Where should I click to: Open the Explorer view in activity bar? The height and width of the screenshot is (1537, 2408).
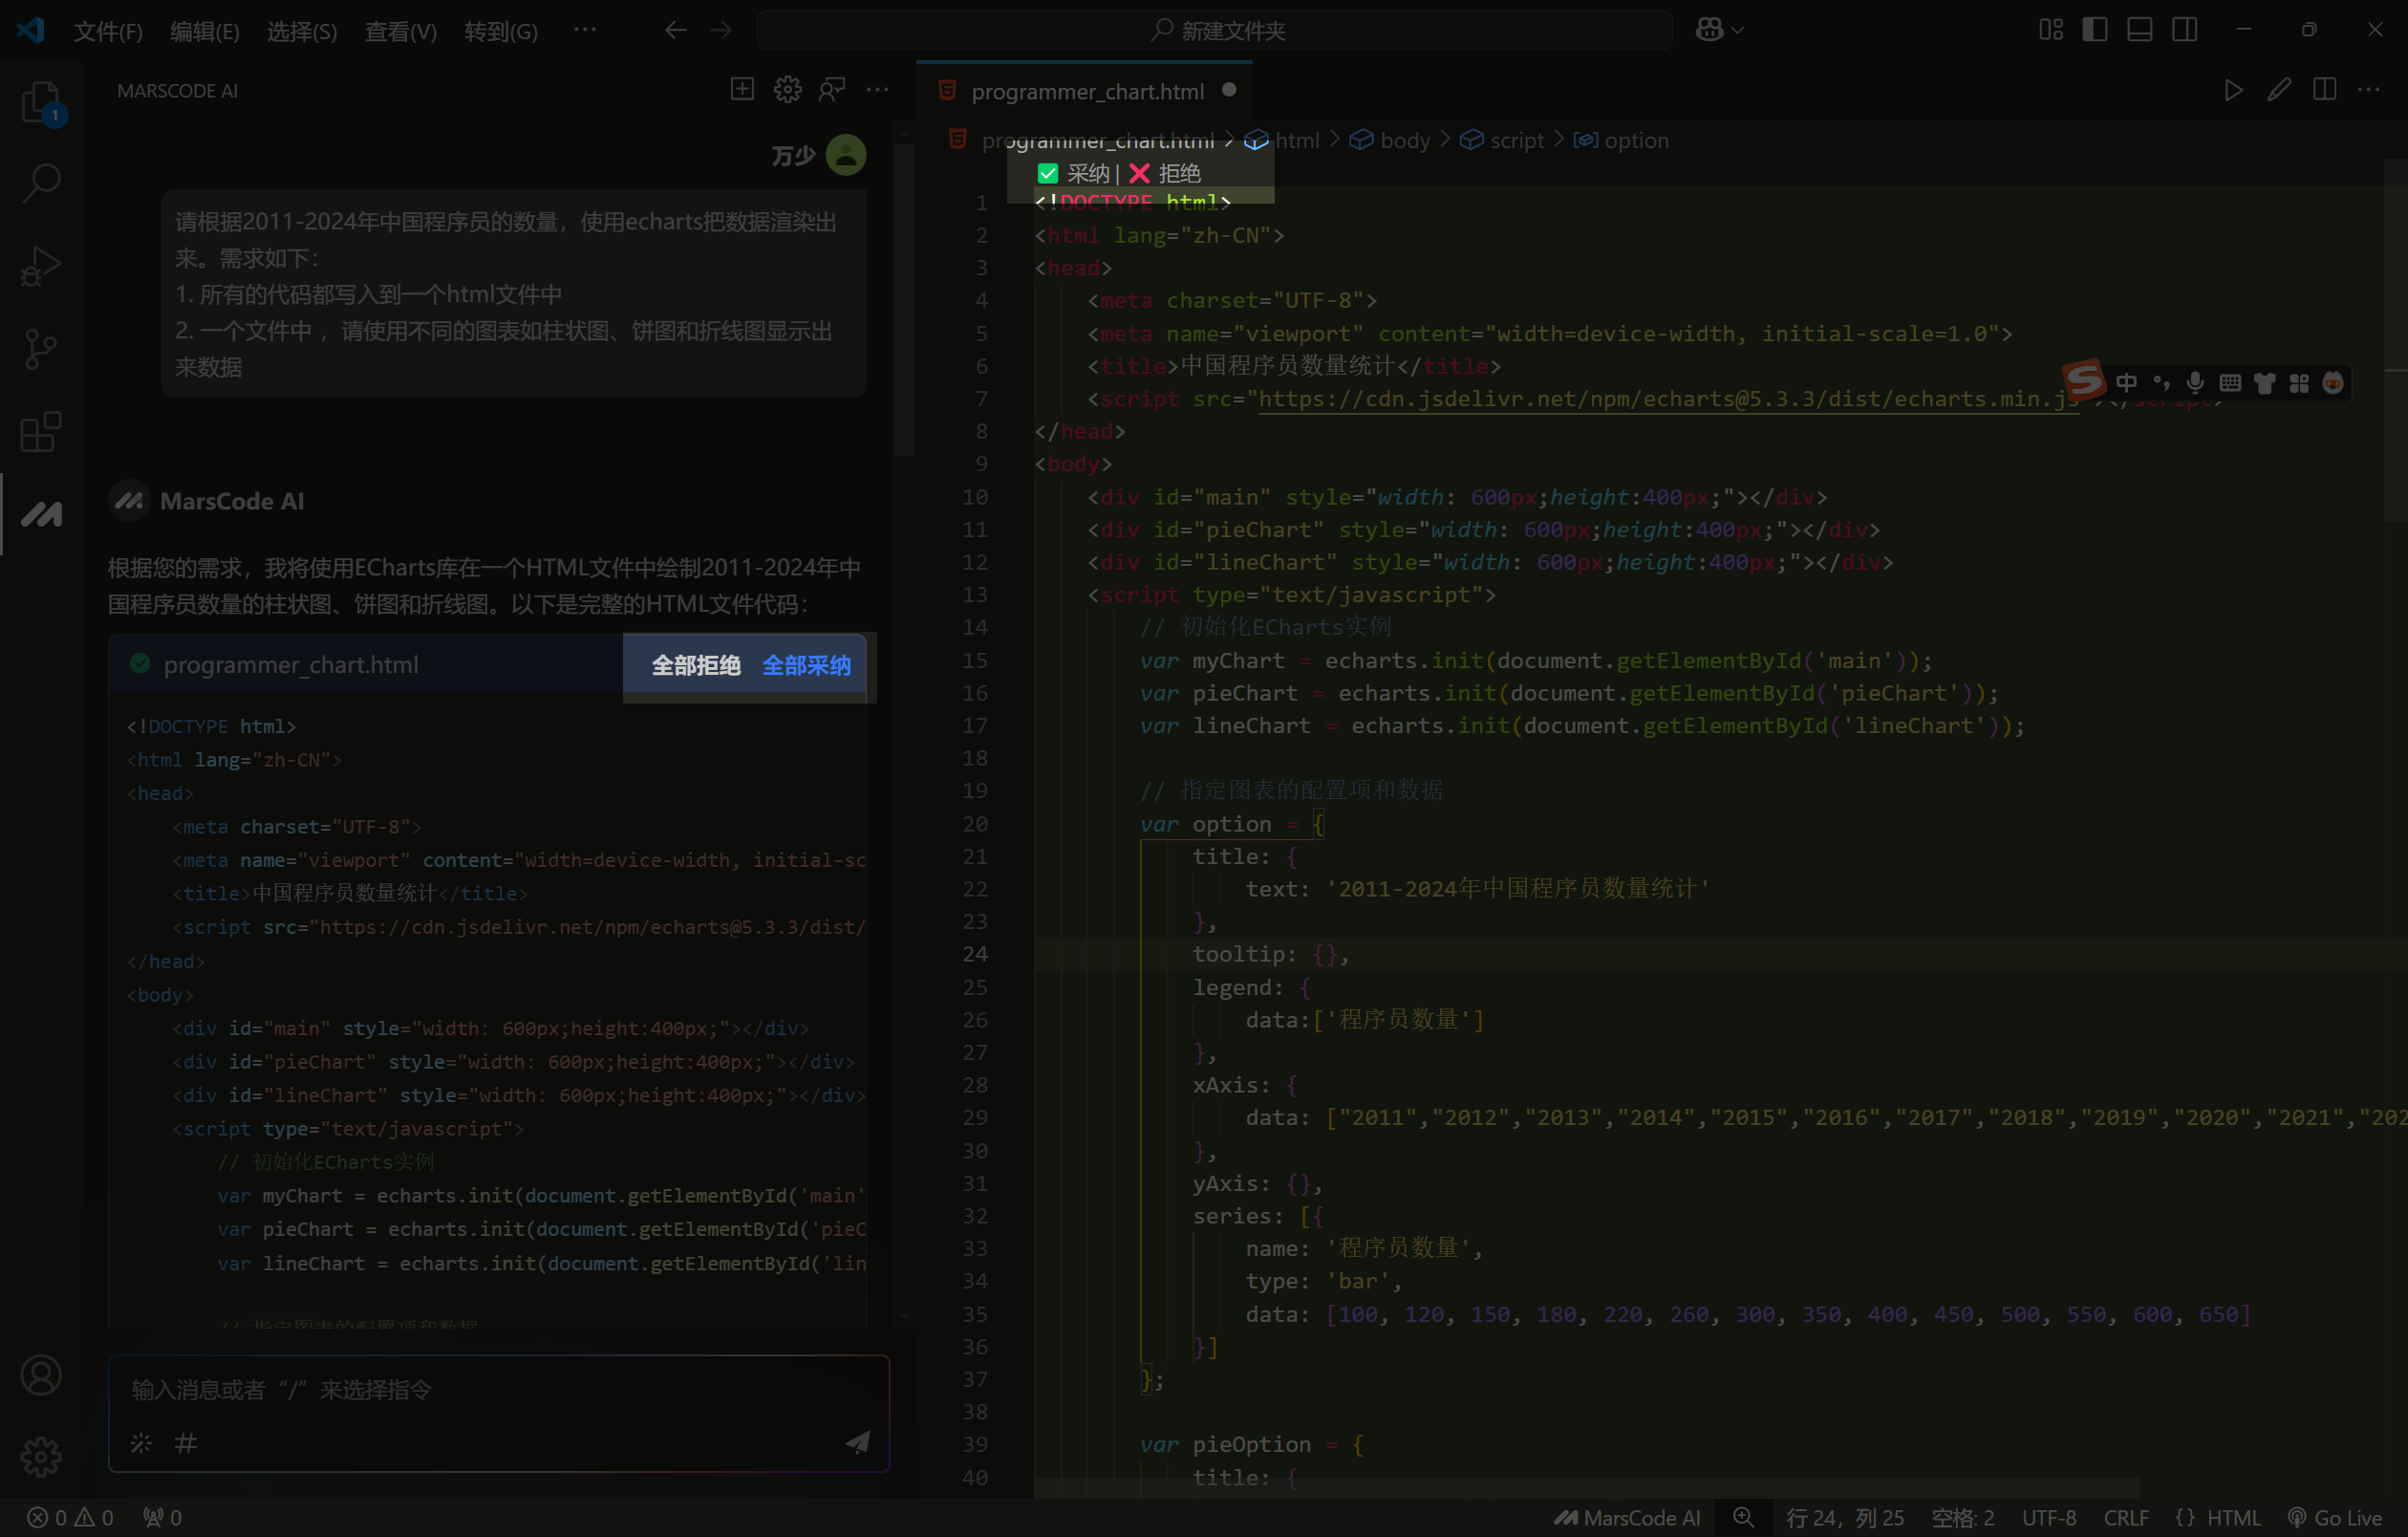tap(41, 100)
